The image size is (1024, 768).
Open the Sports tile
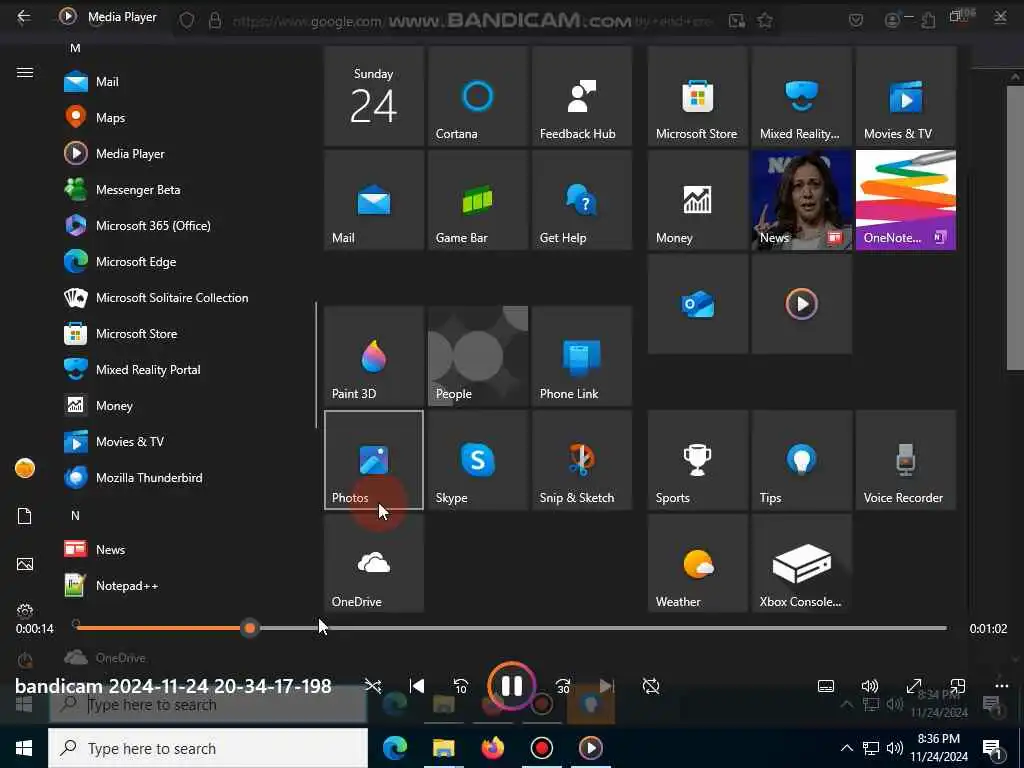697,460
